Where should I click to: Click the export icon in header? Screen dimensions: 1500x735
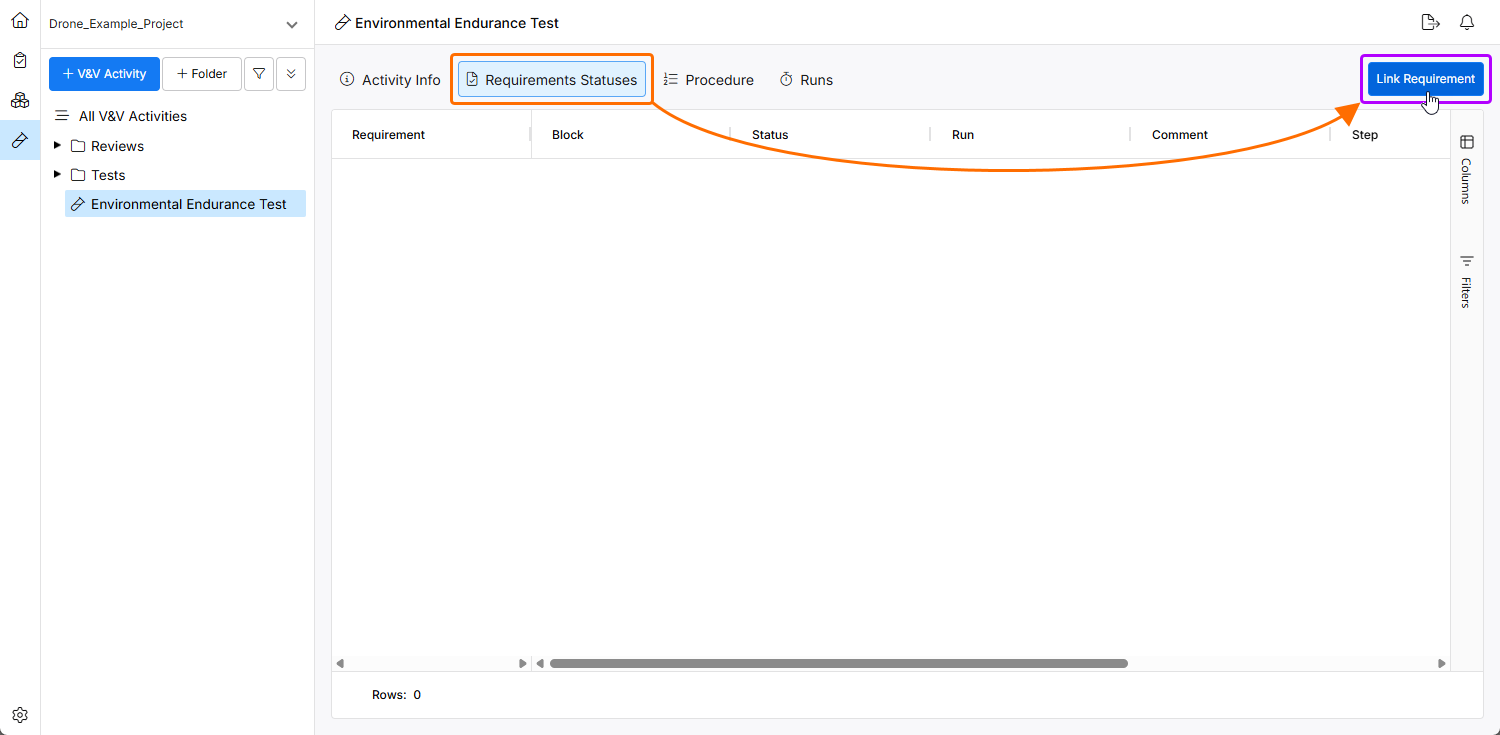[1430, 22]
